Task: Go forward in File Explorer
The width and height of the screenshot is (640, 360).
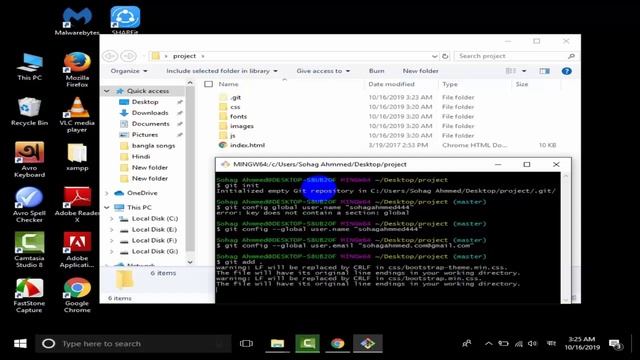Action: [x=129, y=56]
